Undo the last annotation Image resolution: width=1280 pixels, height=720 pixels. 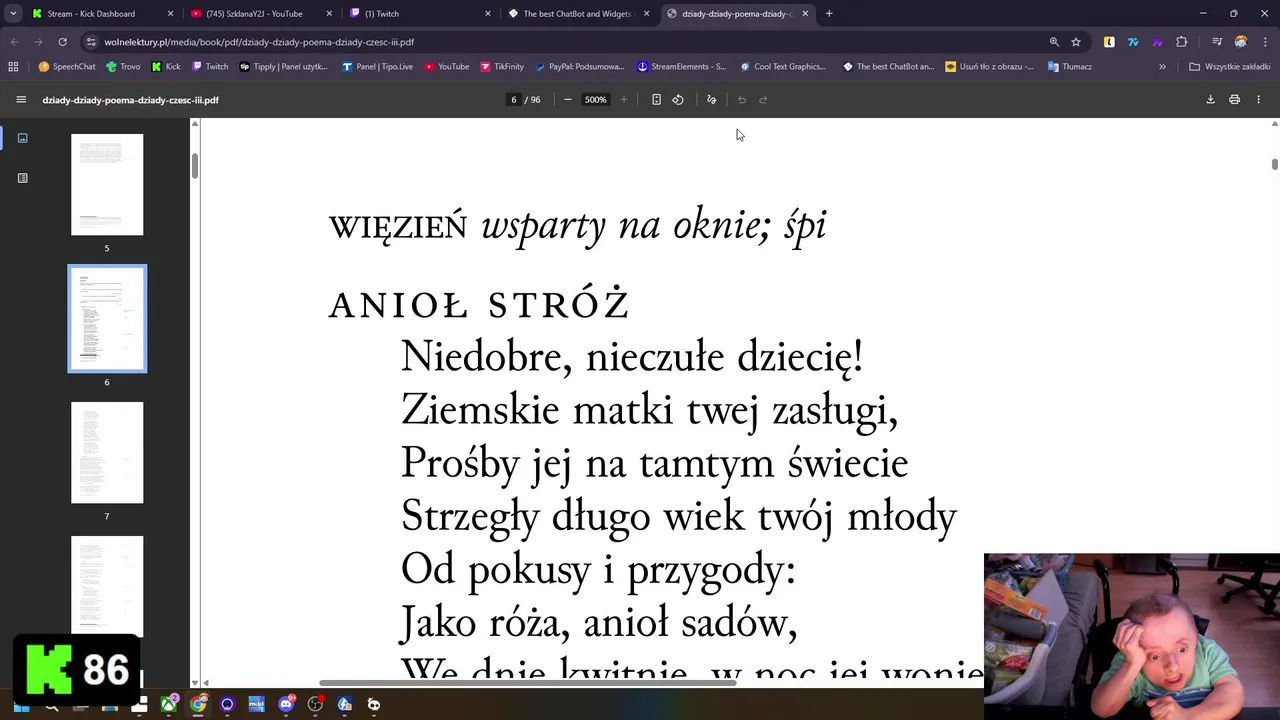[x=742, y=100]
